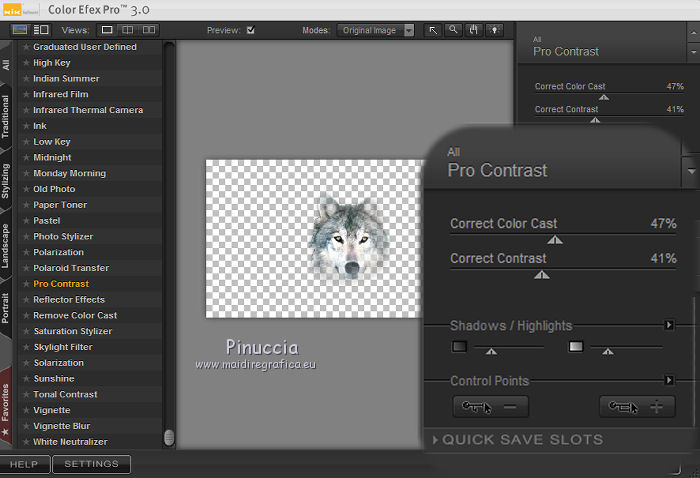Screen dimensions: 700x478
Task: Click the HELP button
Action: click(x=25, y=464)
